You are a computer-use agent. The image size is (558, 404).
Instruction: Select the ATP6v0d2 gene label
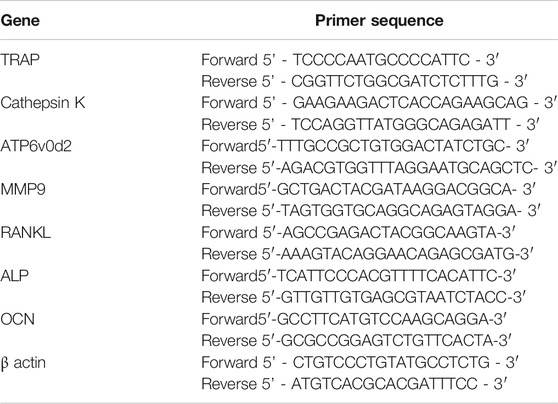tap(36, 146)
